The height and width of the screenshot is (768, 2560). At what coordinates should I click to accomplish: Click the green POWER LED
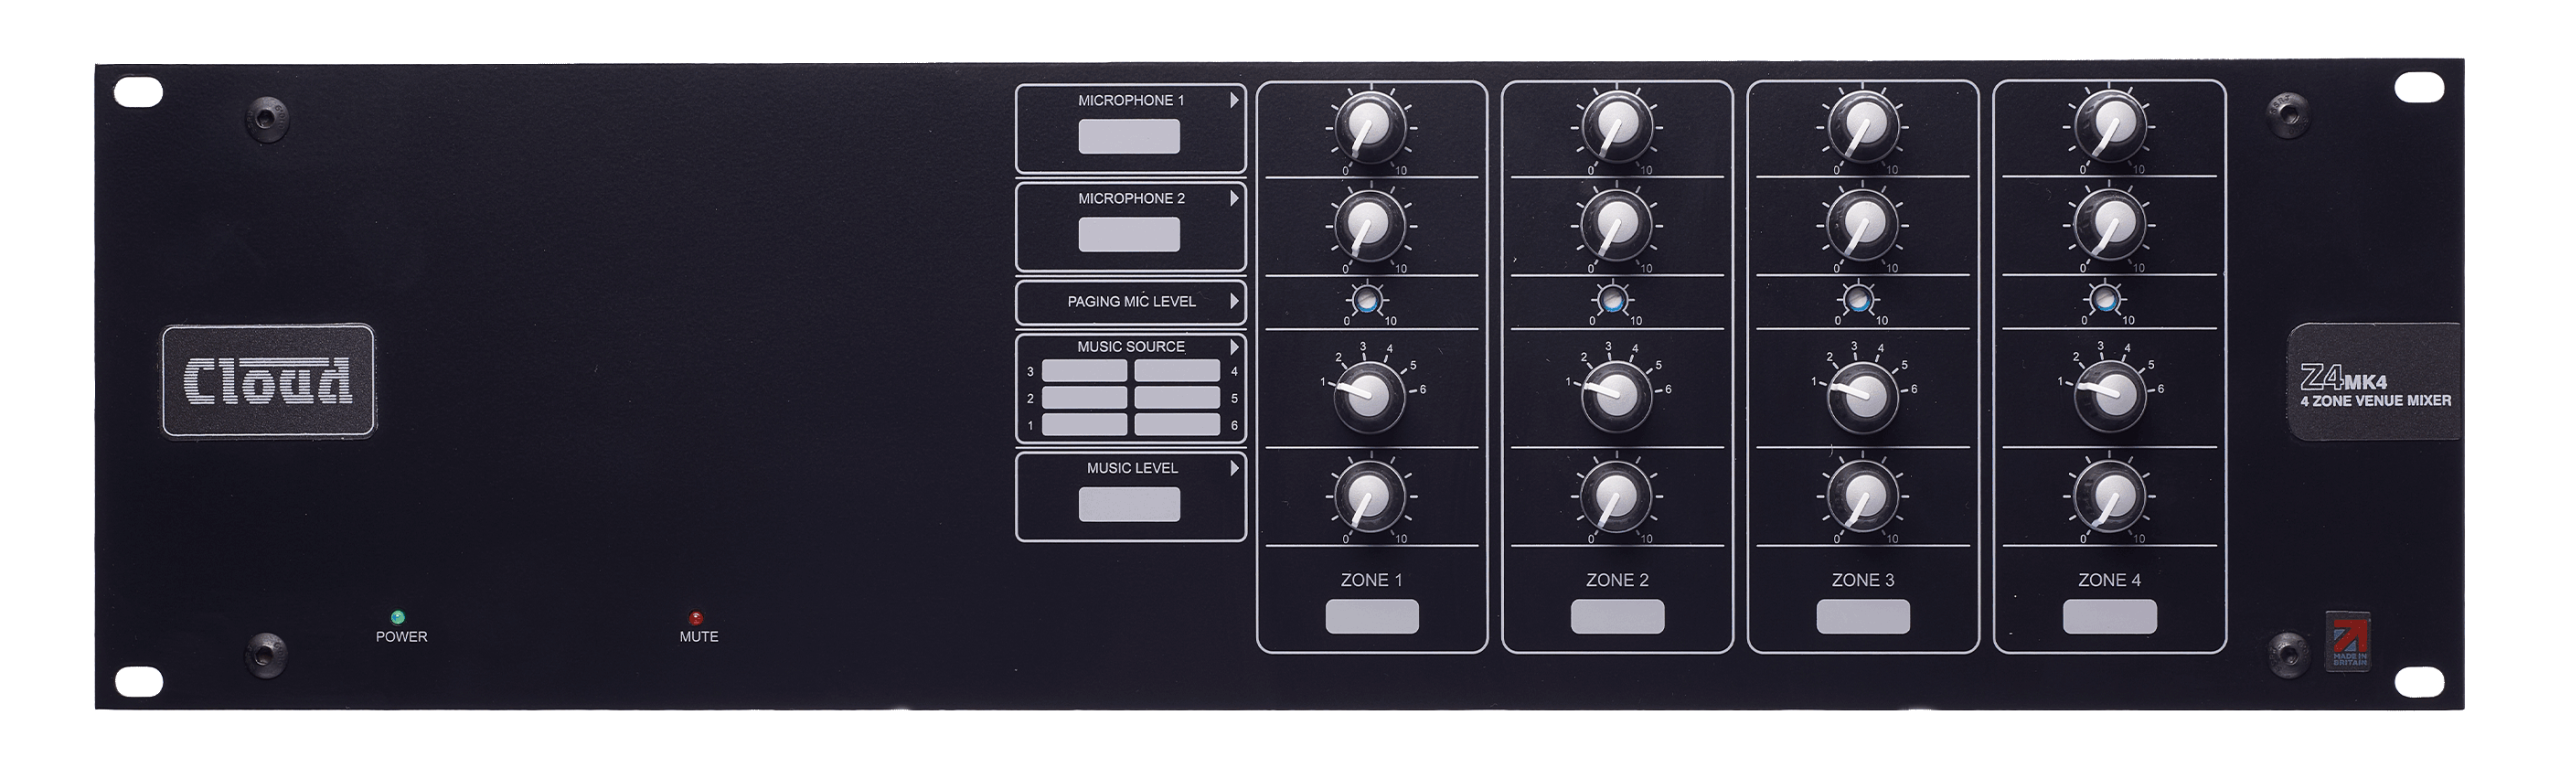(x=397, y=617)
